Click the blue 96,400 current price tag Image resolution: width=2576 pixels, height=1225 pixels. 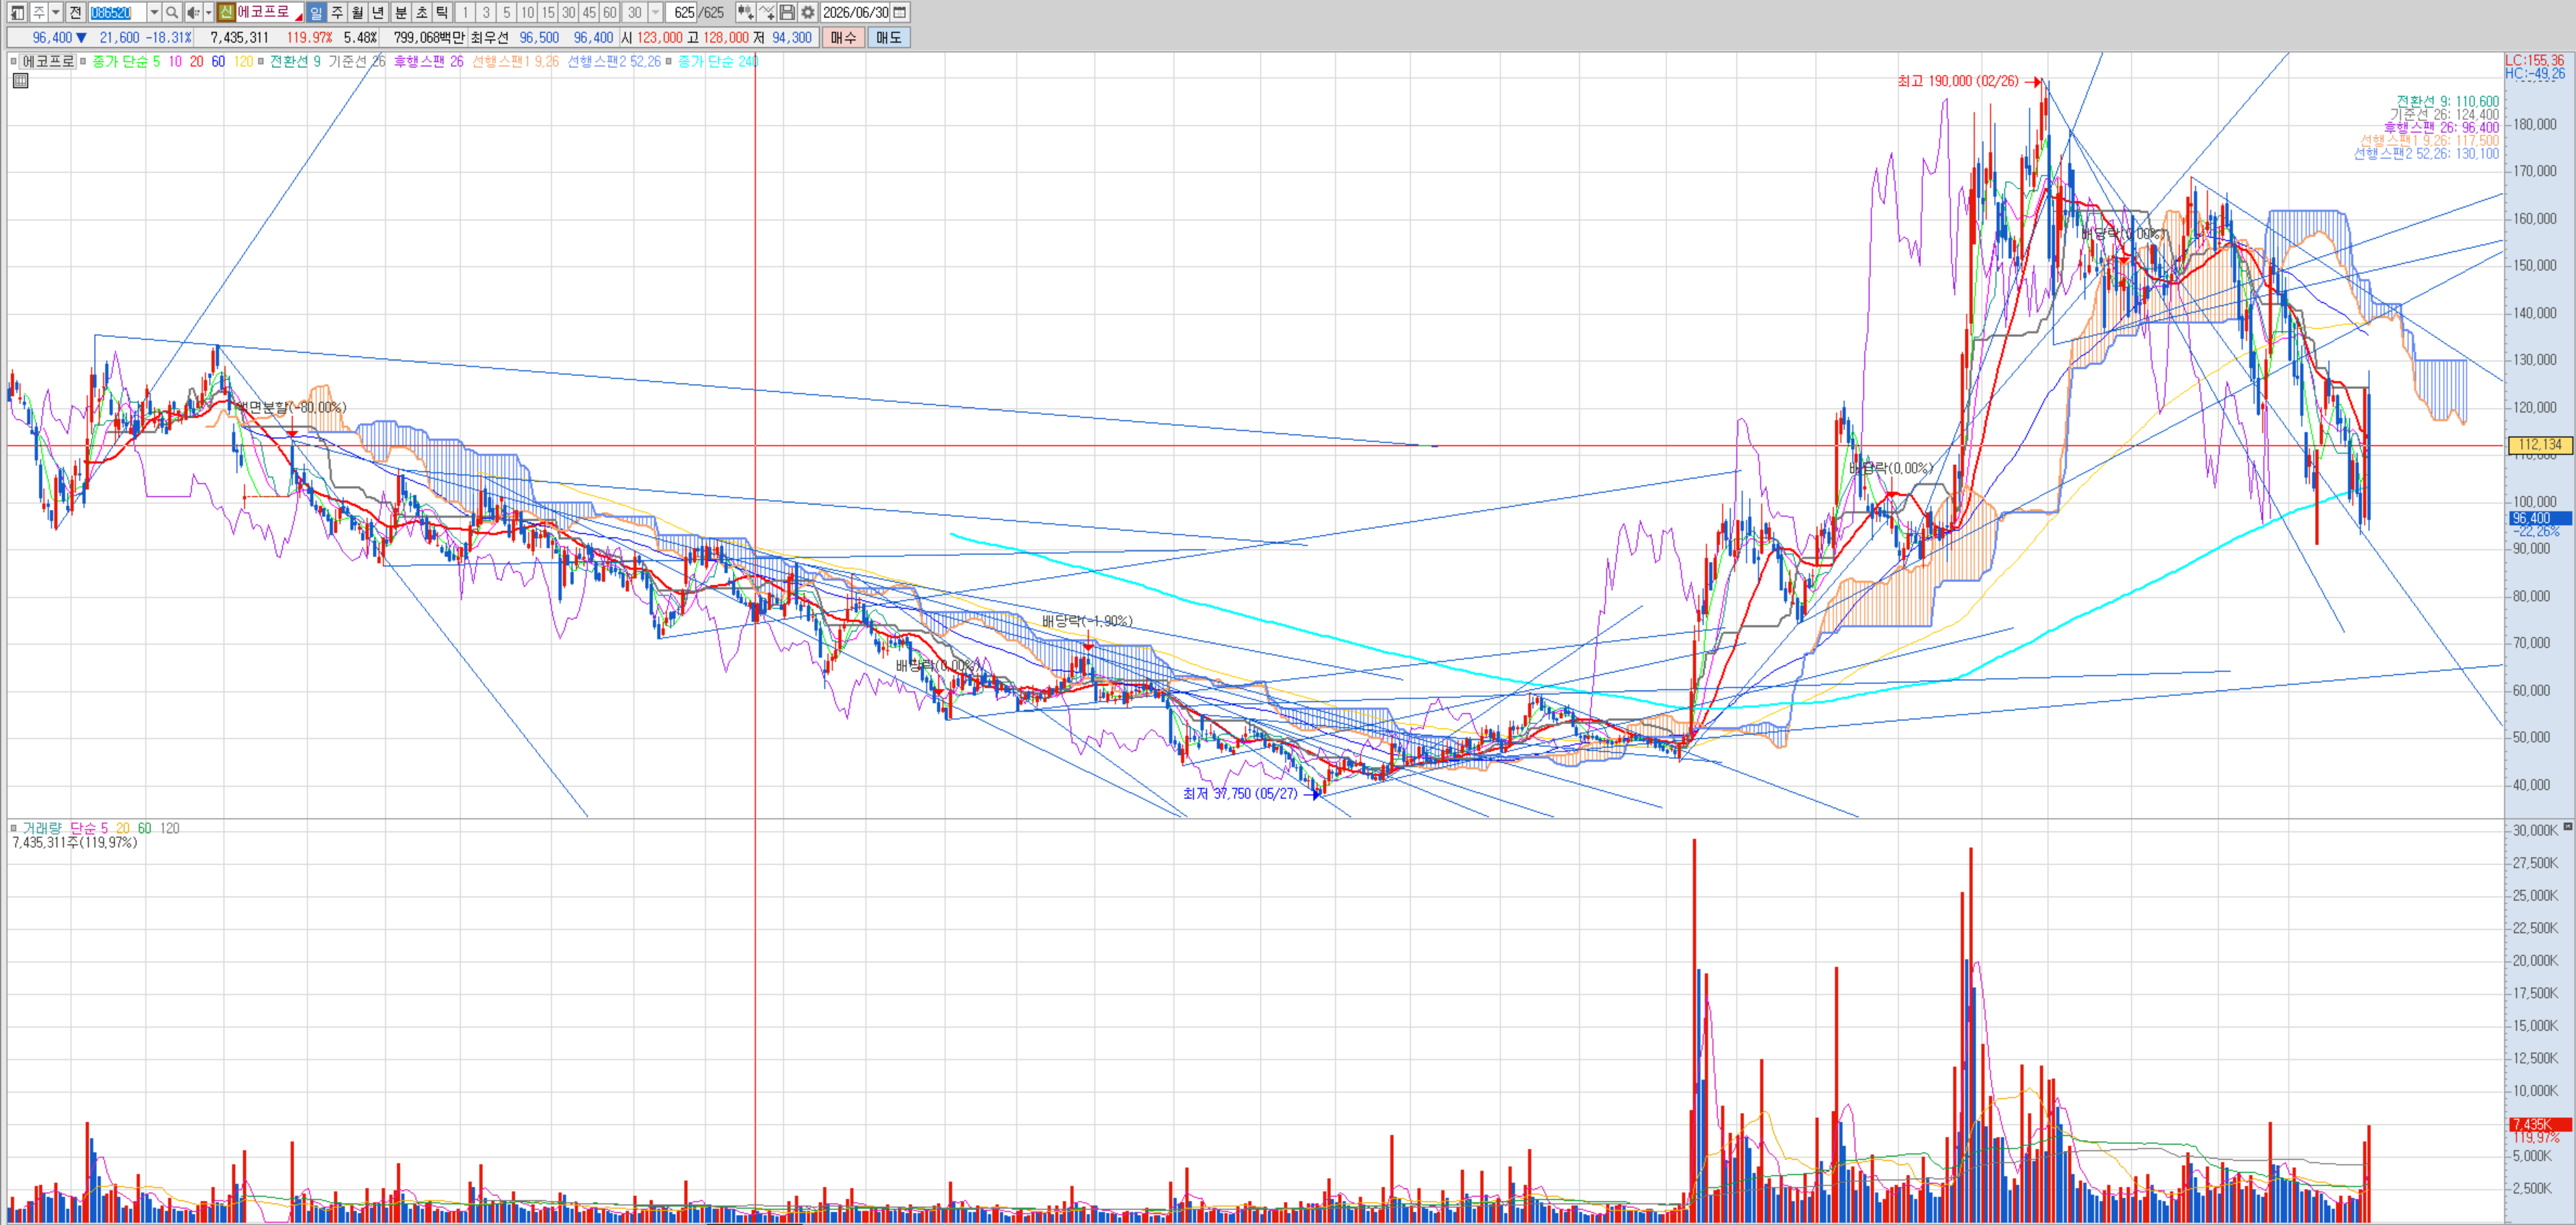click(x=2540, y=518)
